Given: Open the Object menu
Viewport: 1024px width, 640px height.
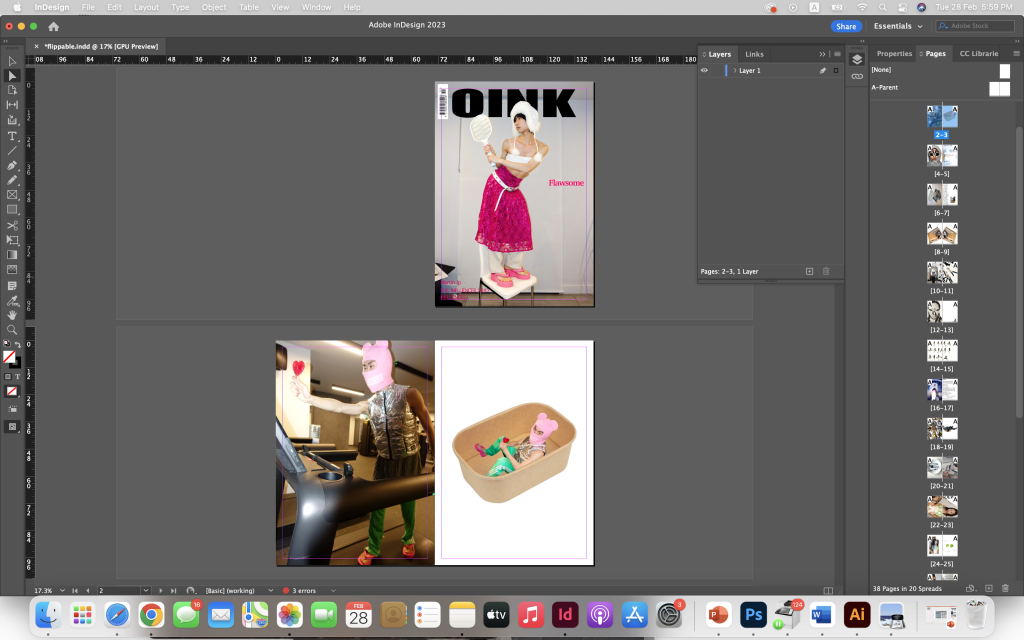Looking at the screenshot, I should (x=214, y=7).
